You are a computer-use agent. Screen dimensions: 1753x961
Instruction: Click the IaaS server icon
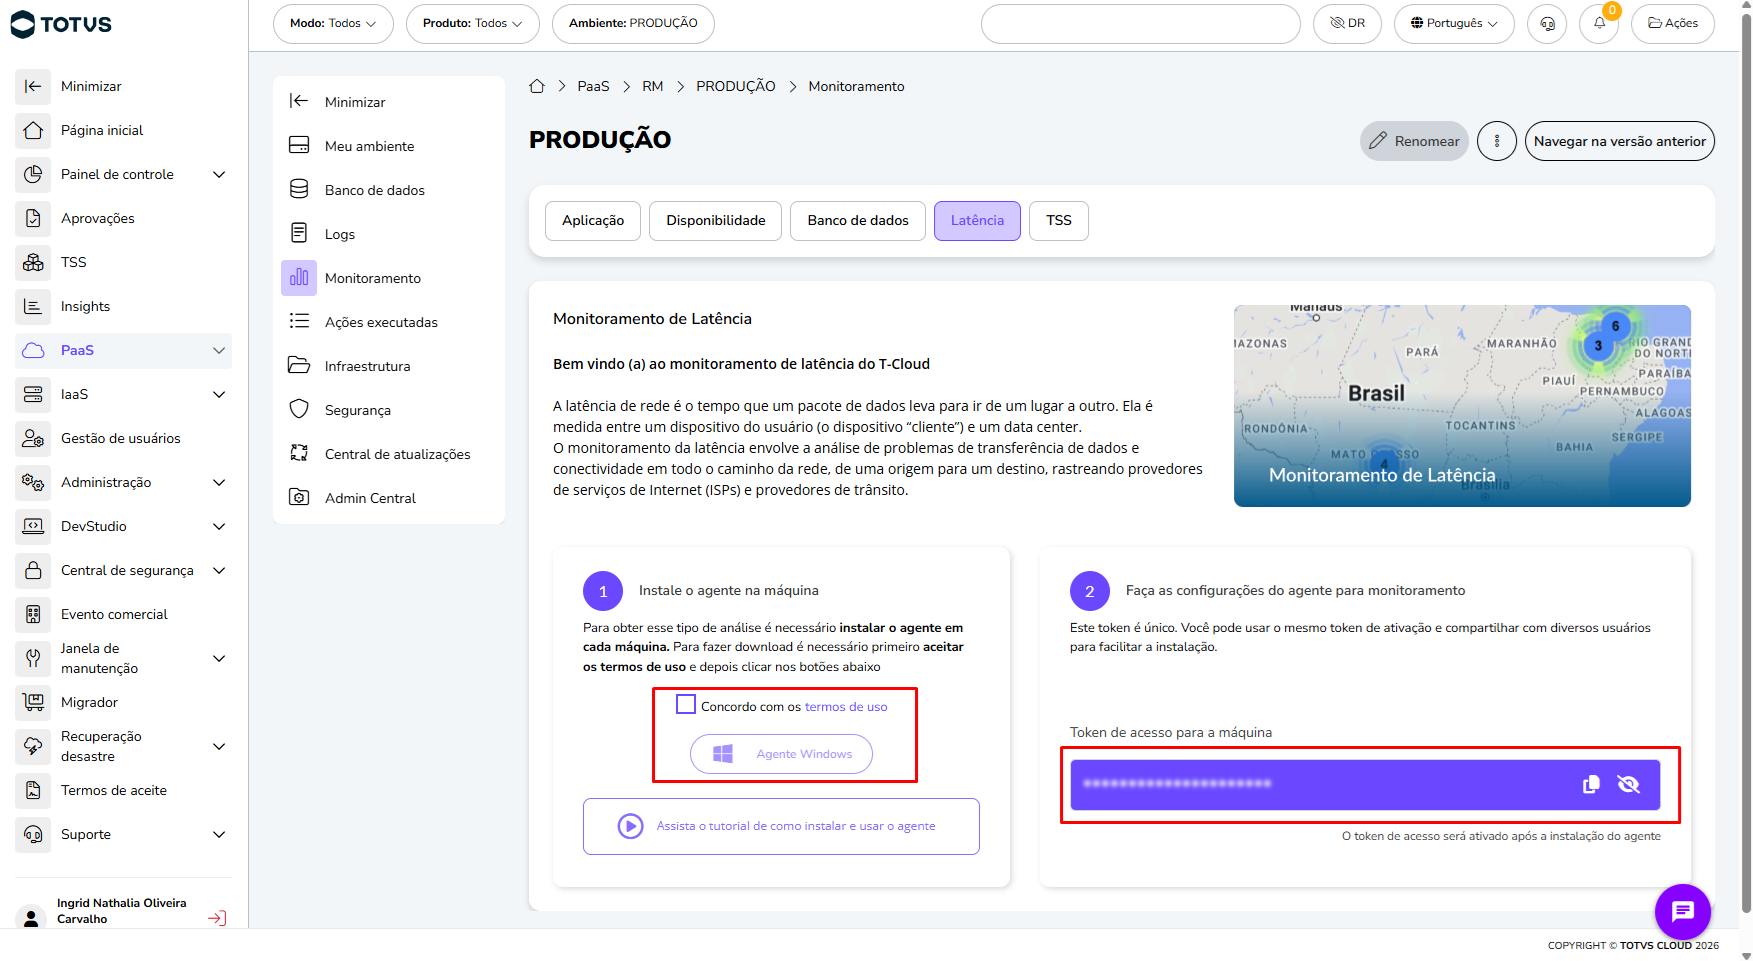pyautogui.click(x=33, y=394)
